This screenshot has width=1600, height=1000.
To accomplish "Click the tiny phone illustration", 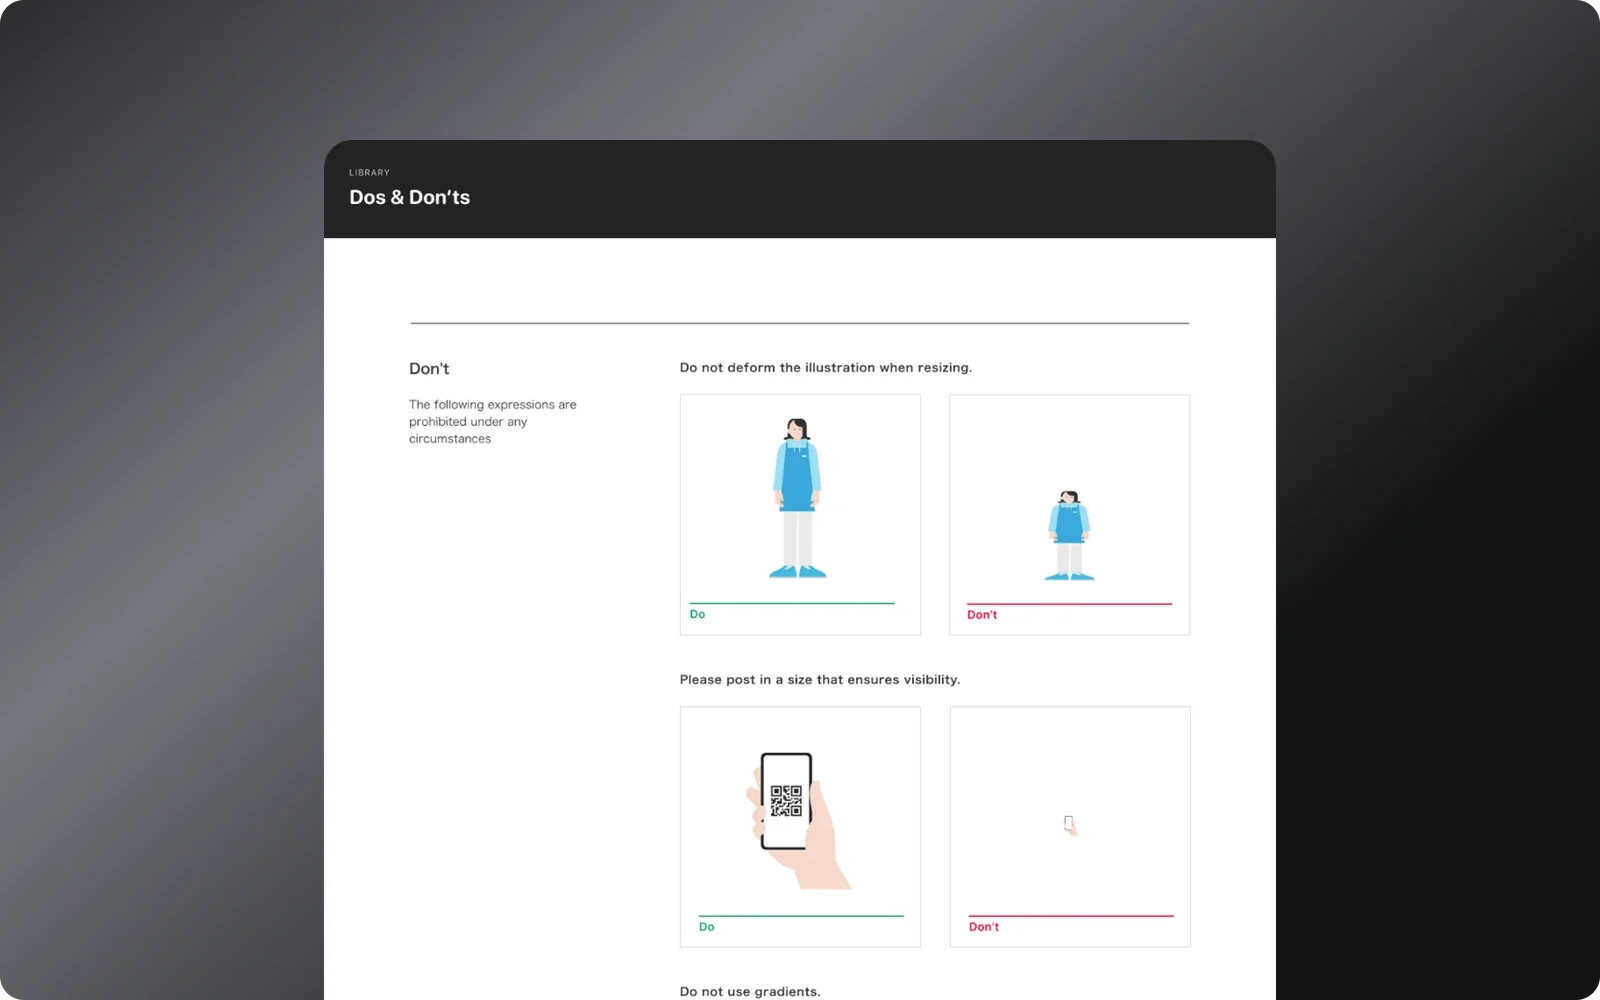I will tap(1070, 825).
